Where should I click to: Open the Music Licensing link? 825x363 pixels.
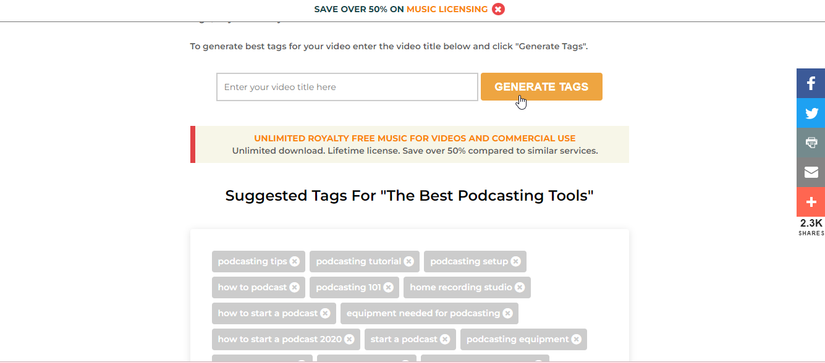[447, 9]
